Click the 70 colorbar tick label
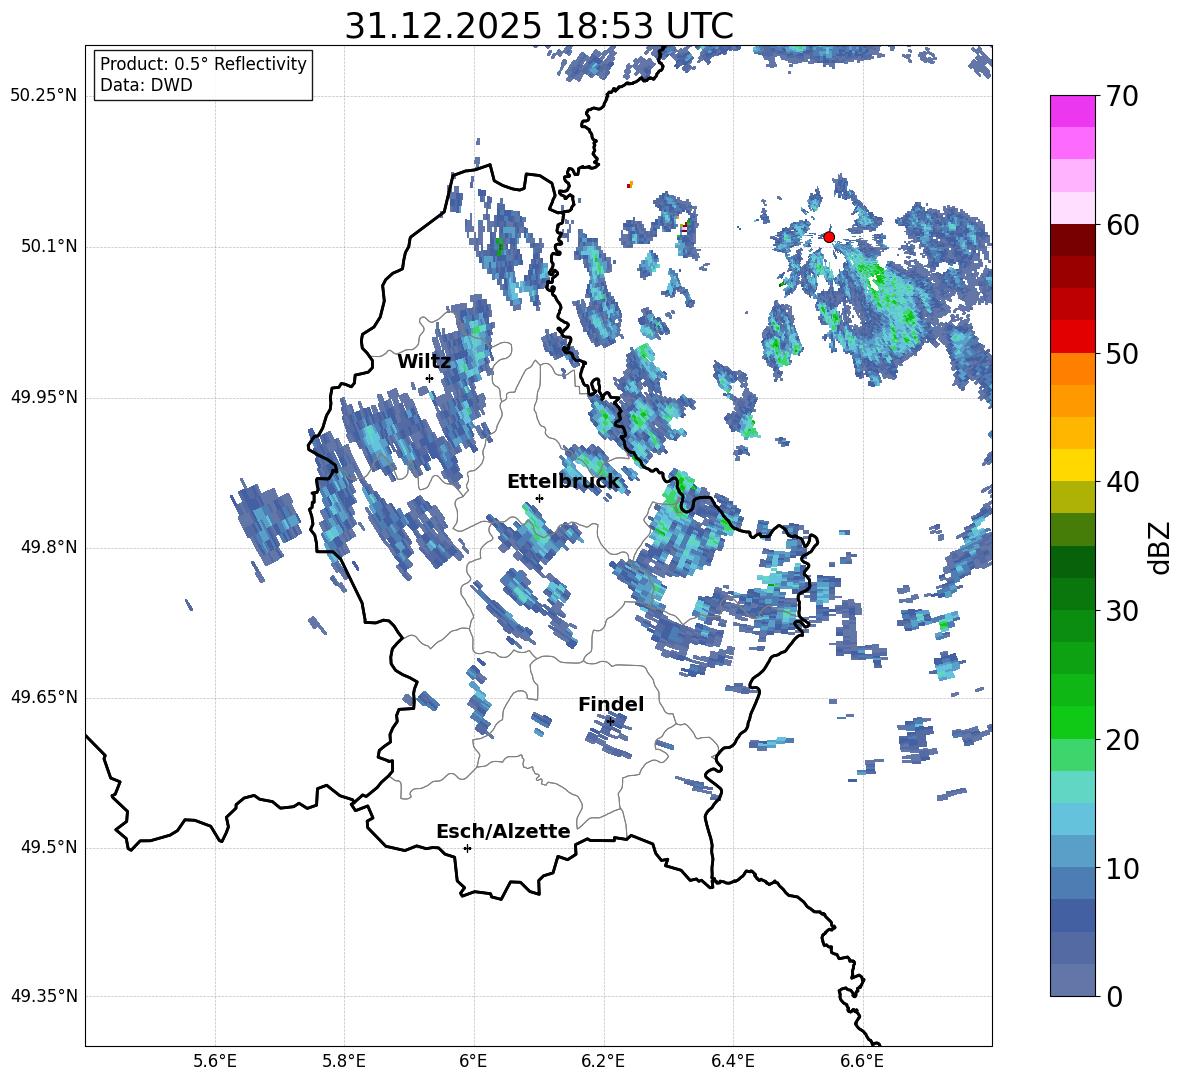 (x=1124, y=96)
